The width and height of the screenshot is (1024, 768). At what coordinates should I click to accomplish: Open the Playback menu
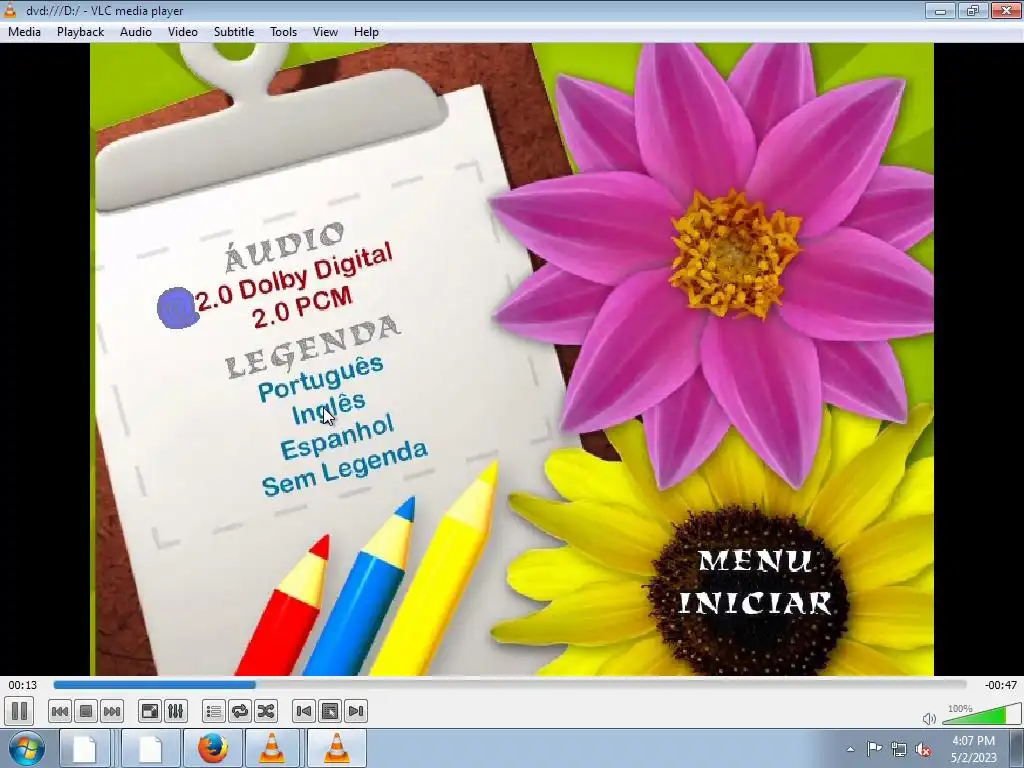click(x=80, y=32)
